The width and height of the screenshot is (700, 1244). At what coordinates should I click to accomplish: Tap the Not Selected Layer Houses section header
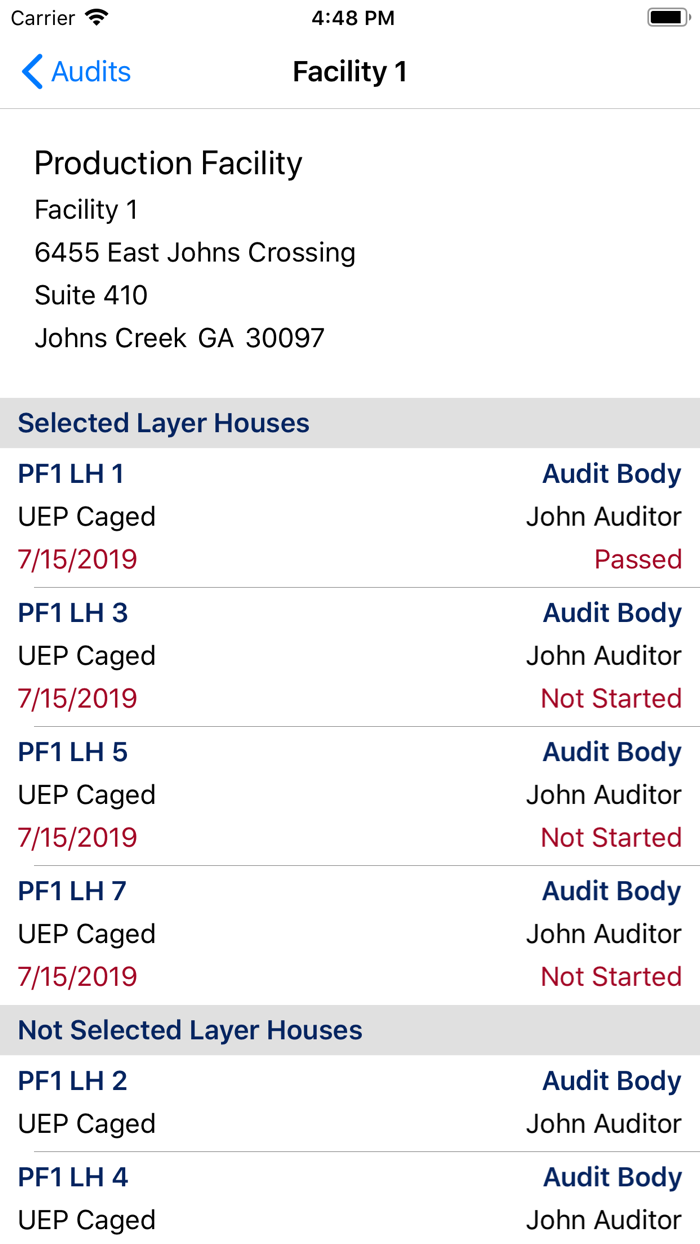tap(190, 1030)
